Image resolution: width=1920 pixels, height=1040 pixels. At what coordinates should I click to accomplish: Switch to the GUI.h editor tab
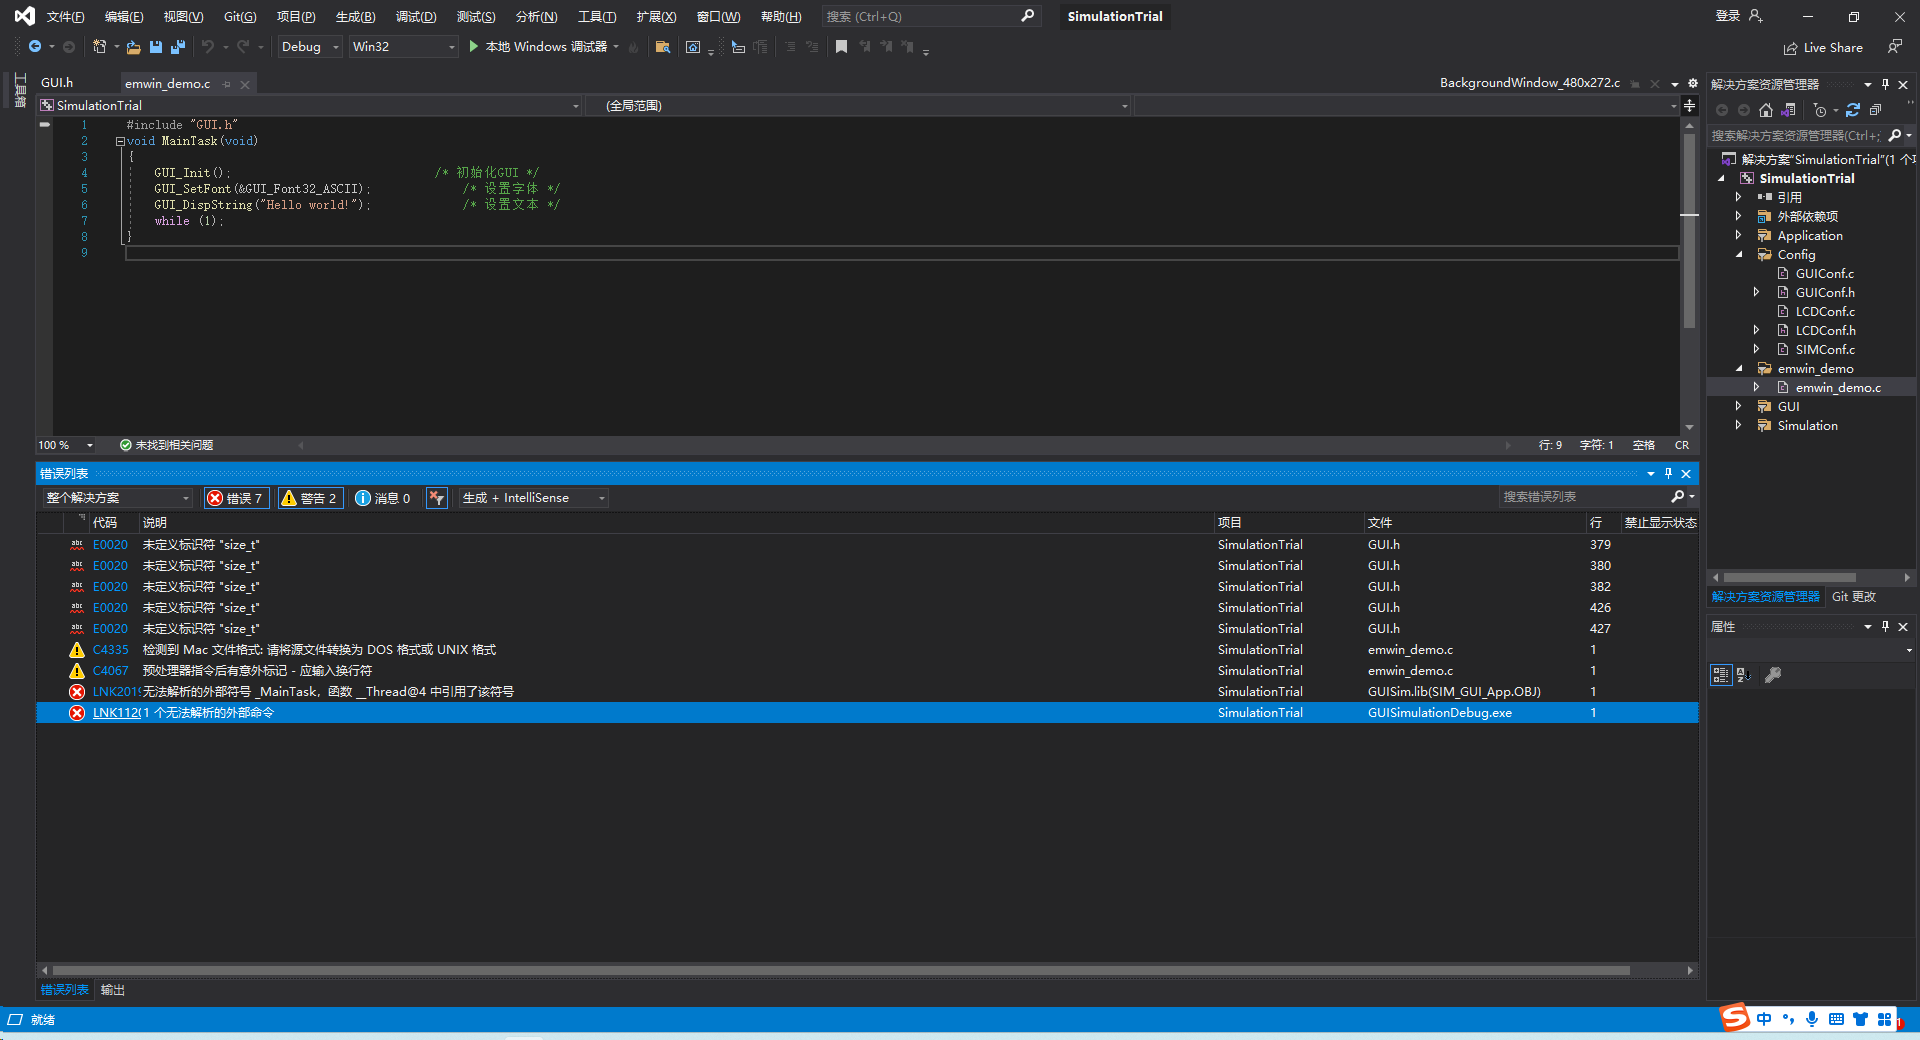[x=57, y=83]
